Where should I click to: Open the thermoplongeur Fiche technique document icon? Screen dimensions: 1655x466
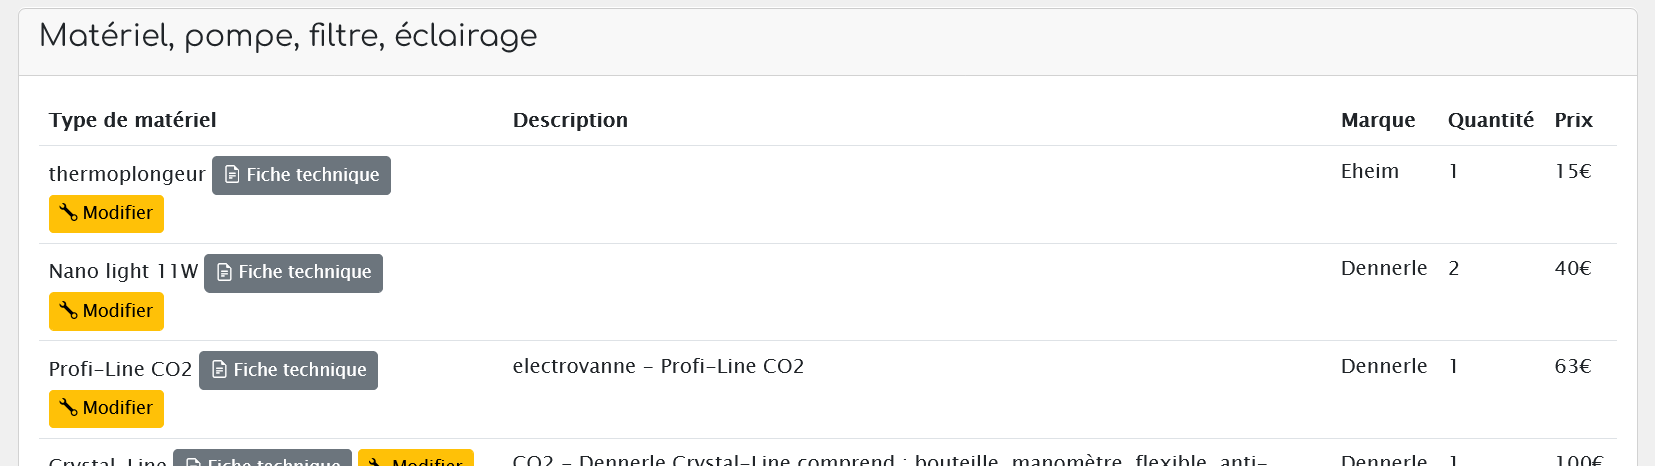pos(232,175)
